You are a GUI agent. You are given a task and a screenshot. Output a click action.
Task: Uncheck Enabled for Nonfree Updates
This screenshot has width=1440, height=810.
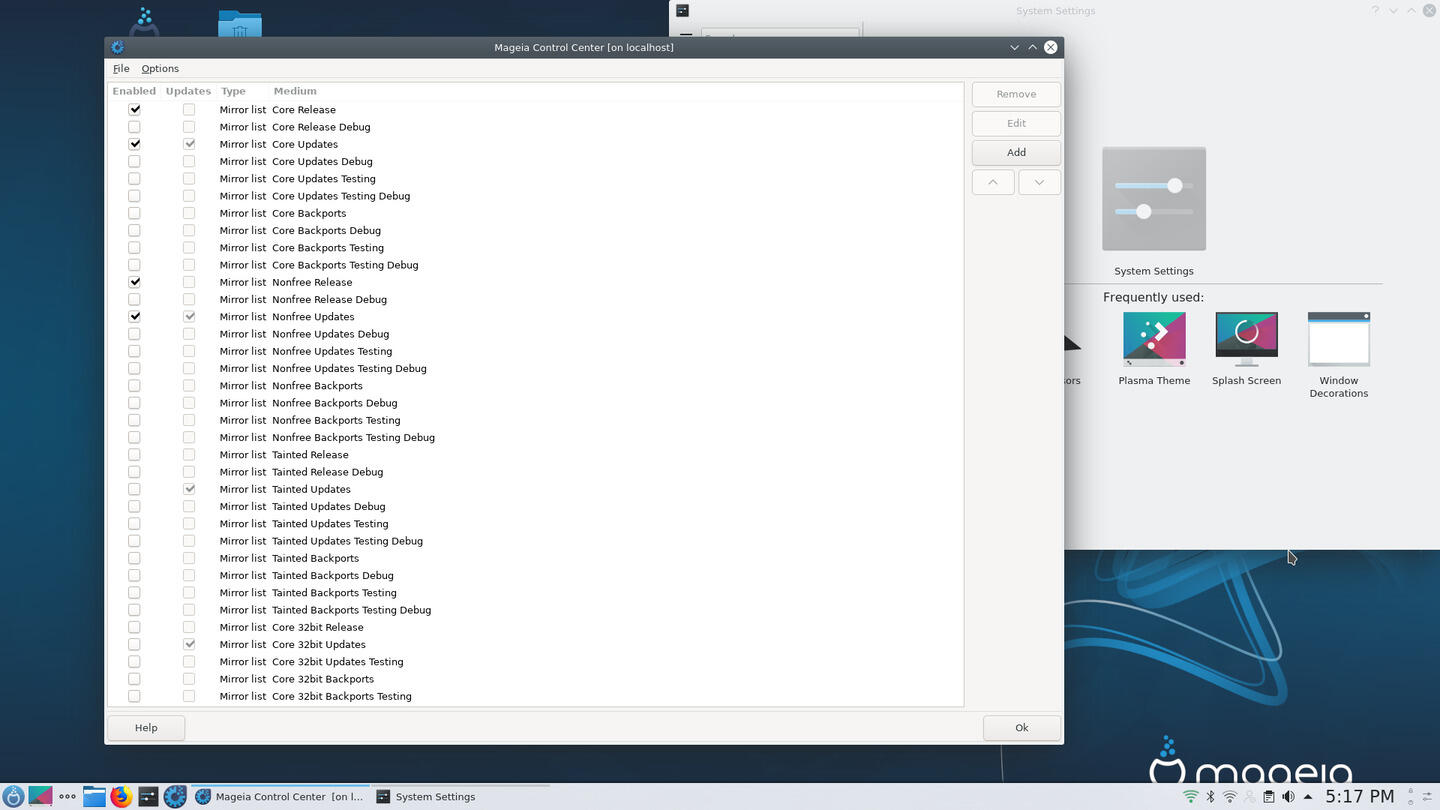(134, 317)
